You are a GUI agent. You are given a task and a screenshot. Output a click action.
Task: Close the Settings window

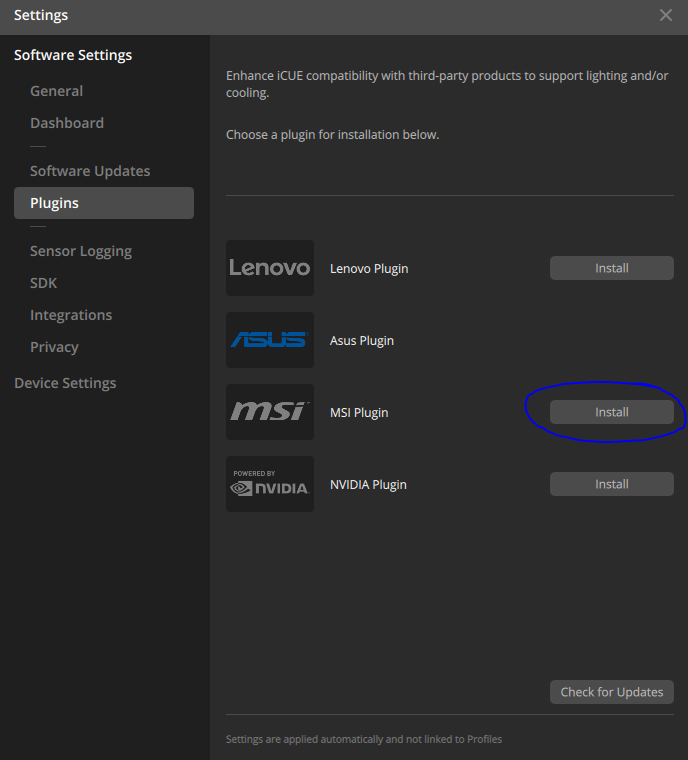point(666,15)
